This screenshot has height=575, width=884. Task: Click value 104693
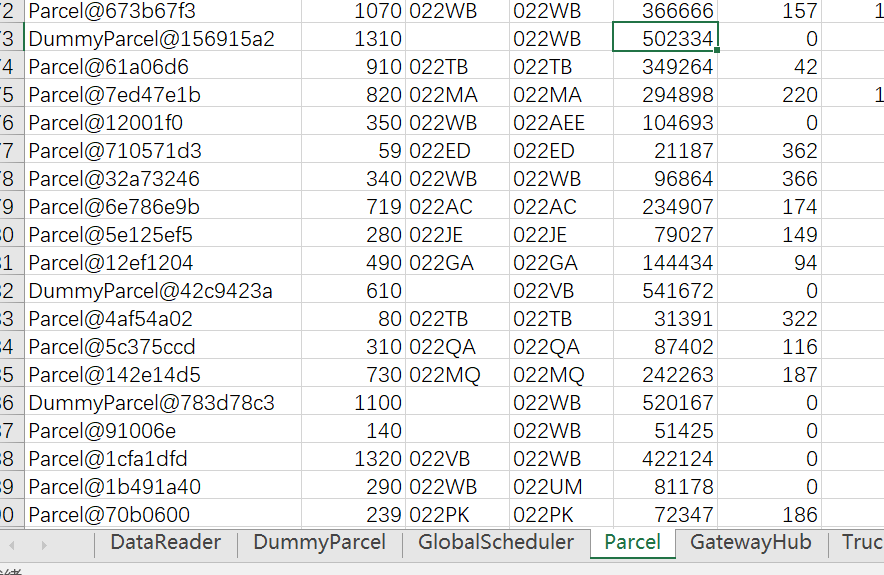(665, 121)
